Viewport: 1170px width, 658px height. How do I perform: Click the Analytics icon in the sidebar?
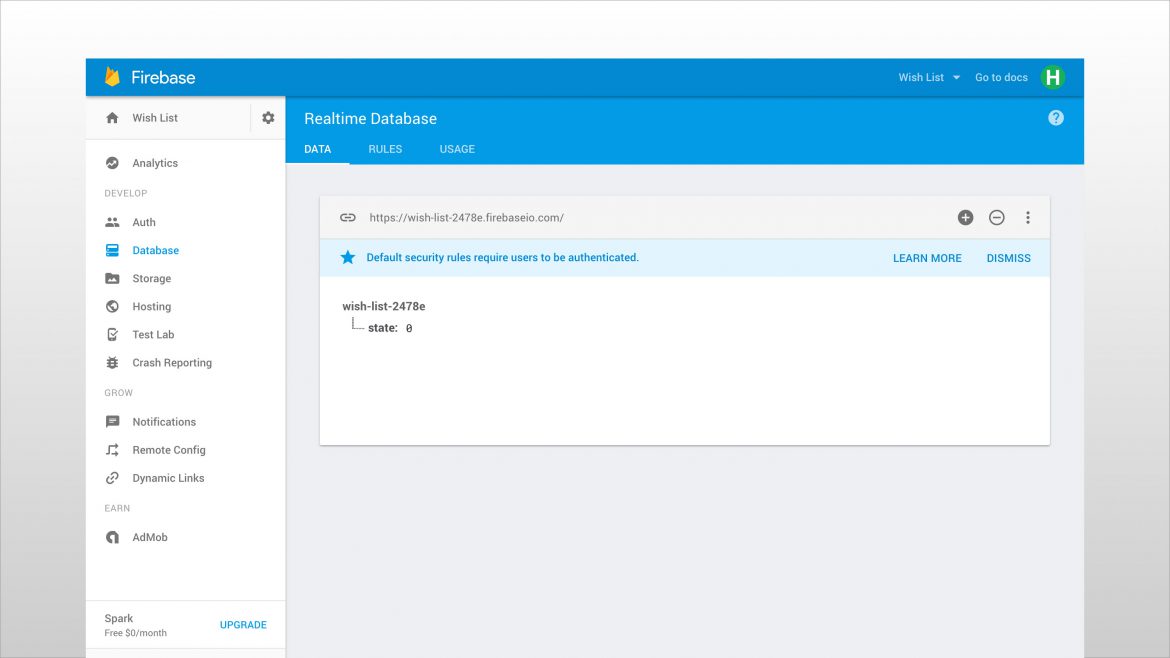point(112,163)
